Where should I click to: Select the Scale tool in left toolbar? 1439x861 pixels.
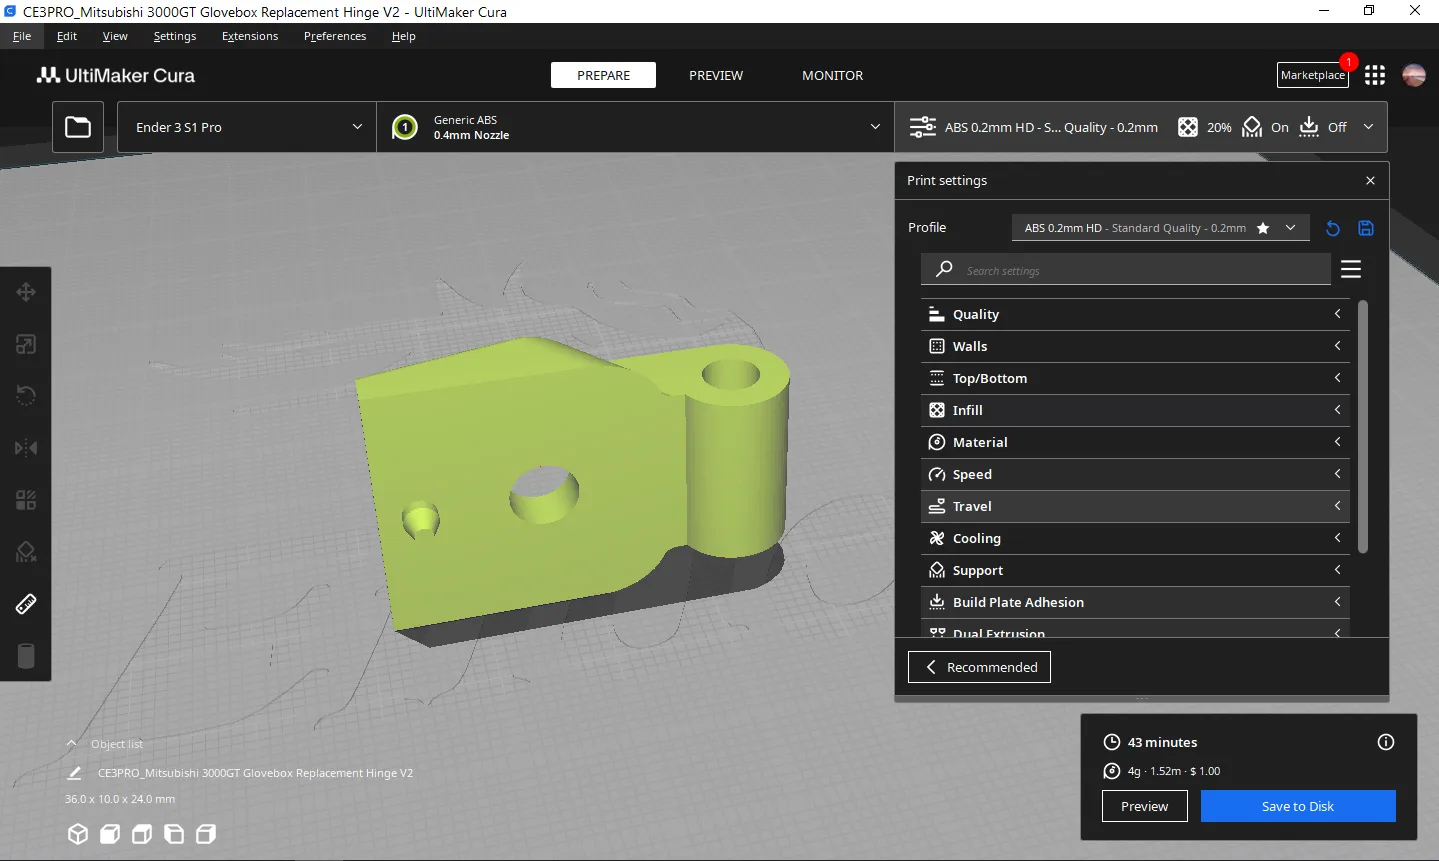[x=26, y=344]
